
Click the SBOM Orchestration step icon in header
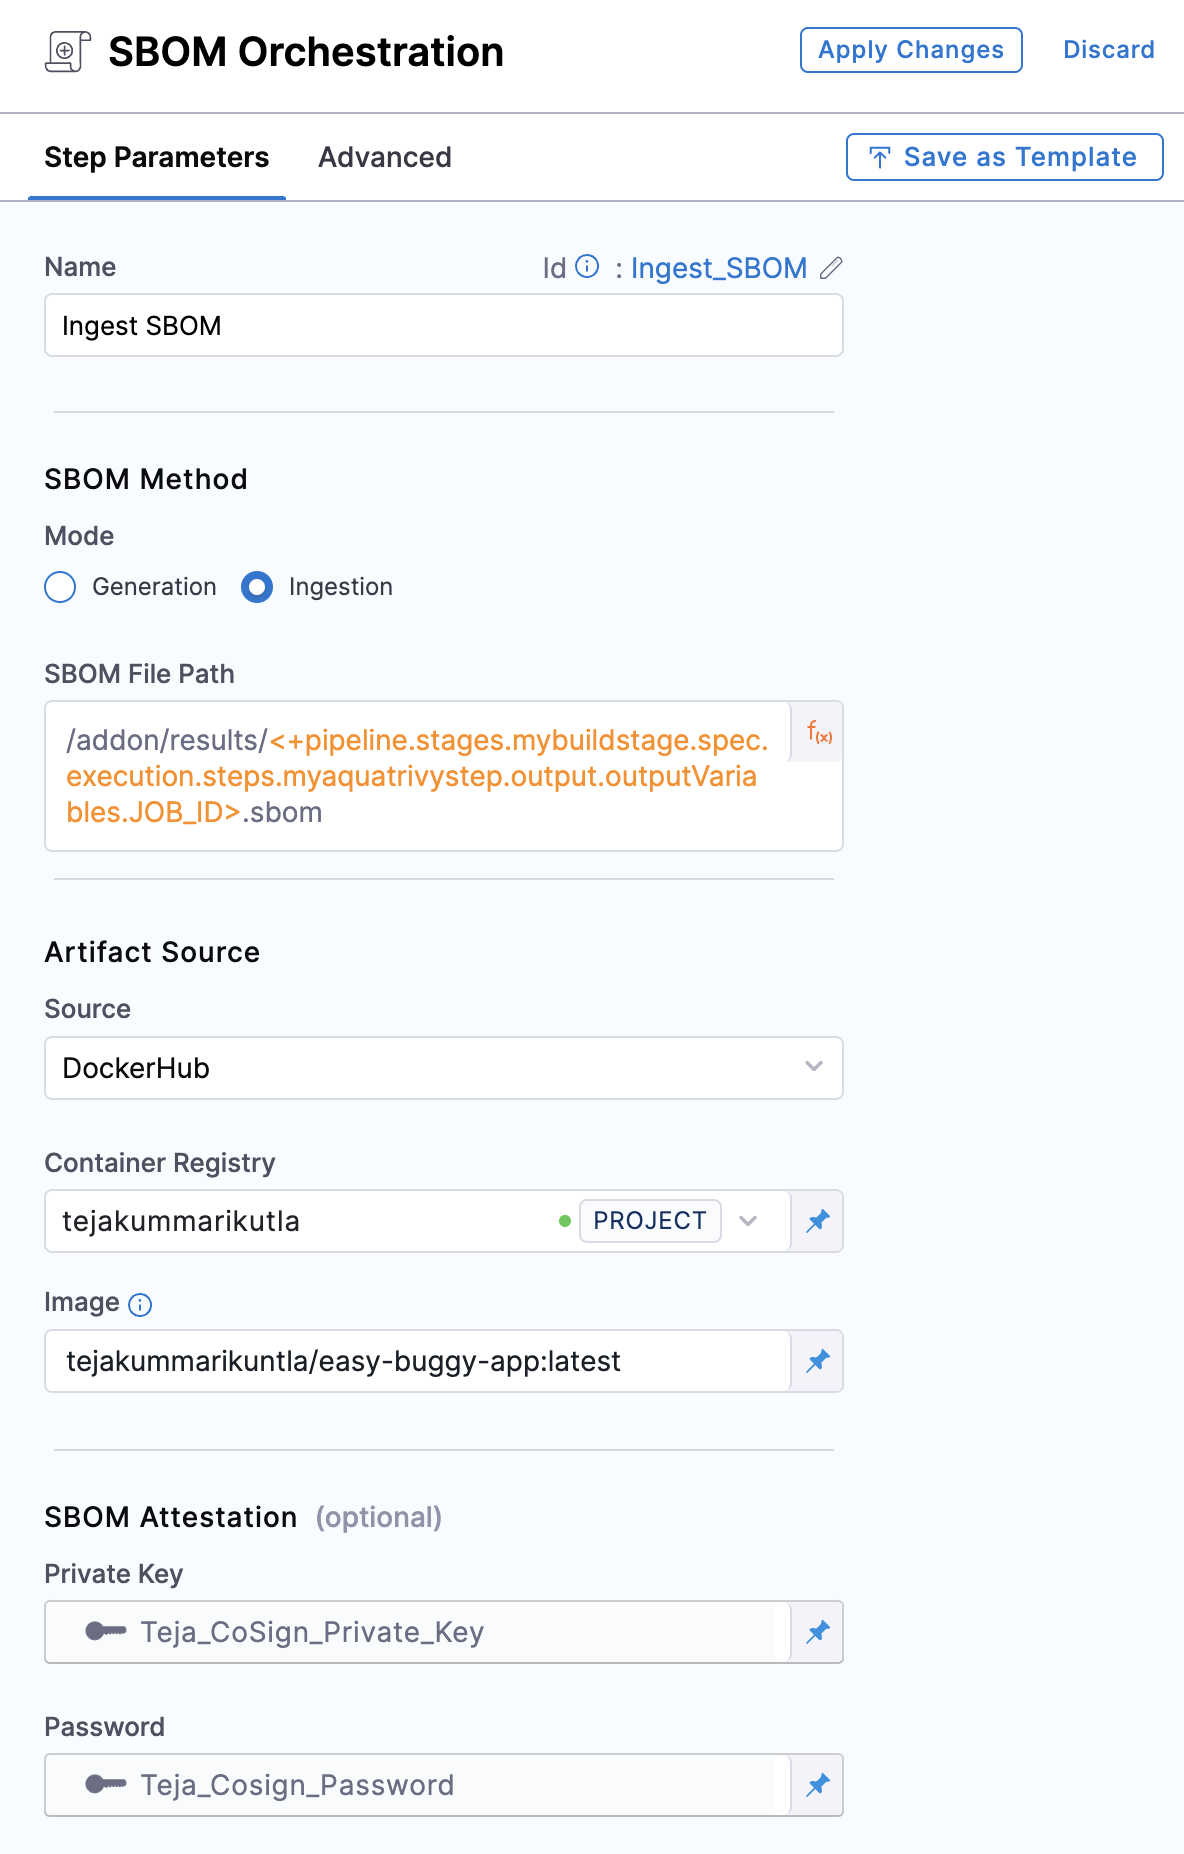pyautogui.click(x=68, y=52)
